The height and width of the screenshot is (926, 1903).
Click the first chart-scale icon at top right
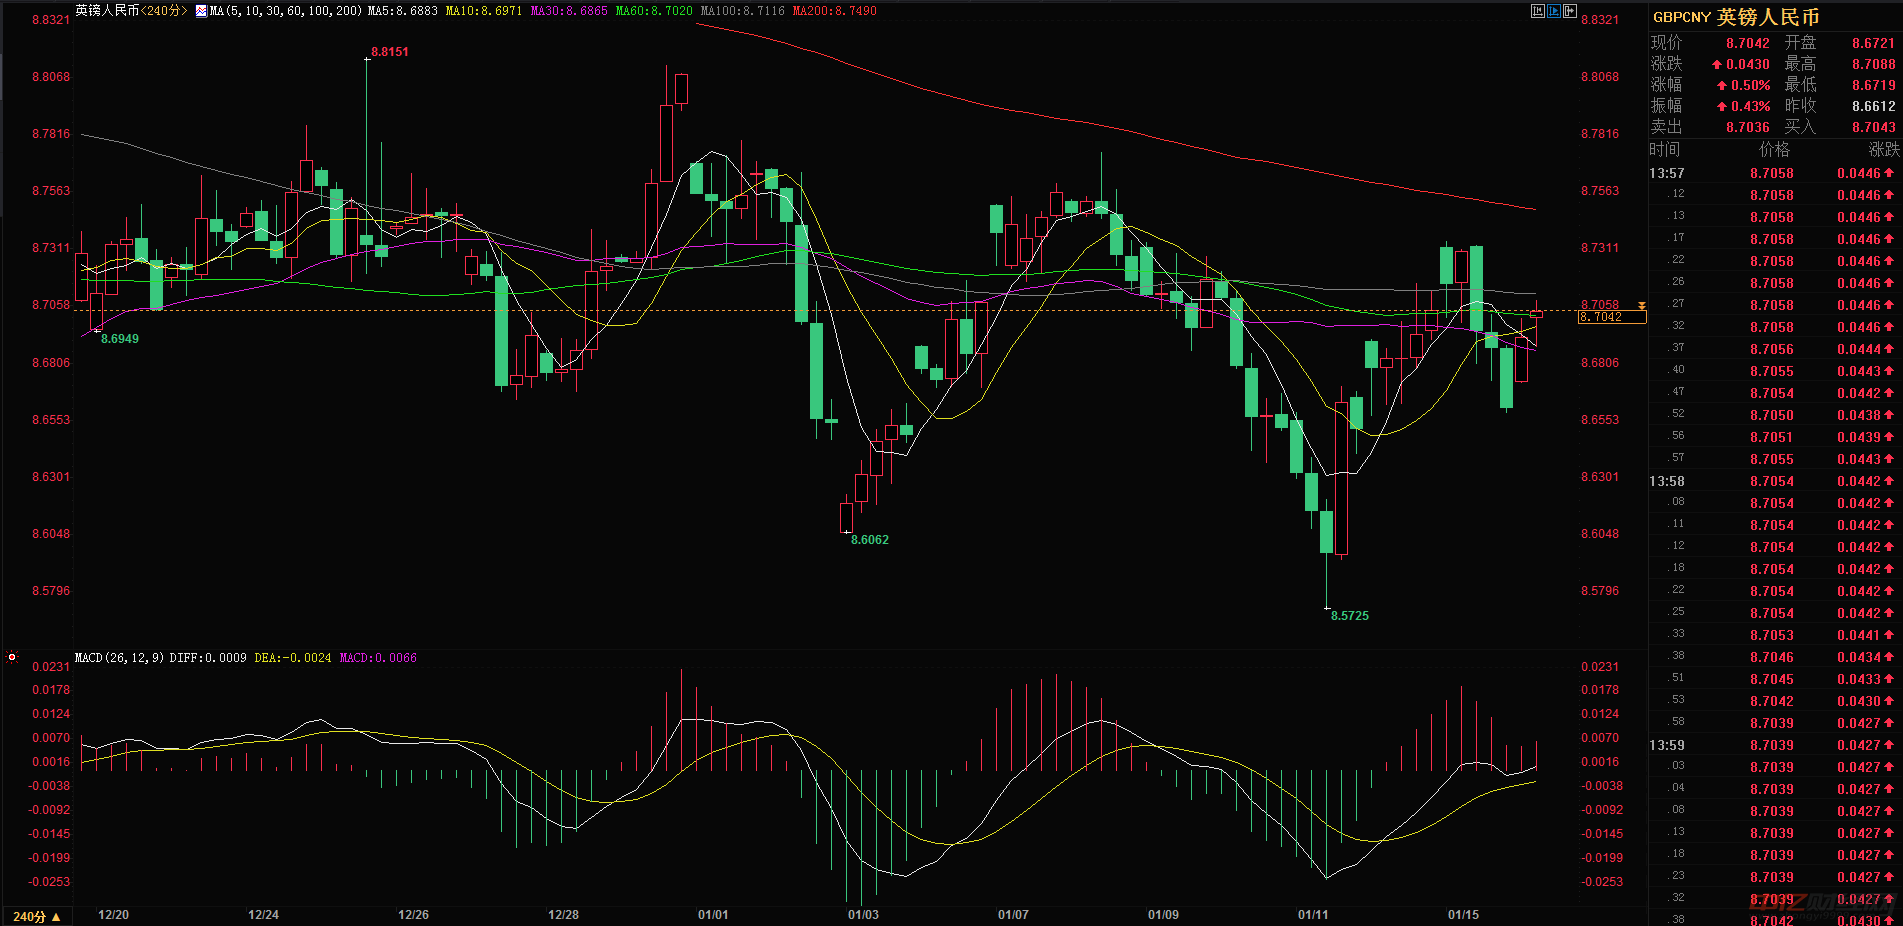1538,11
